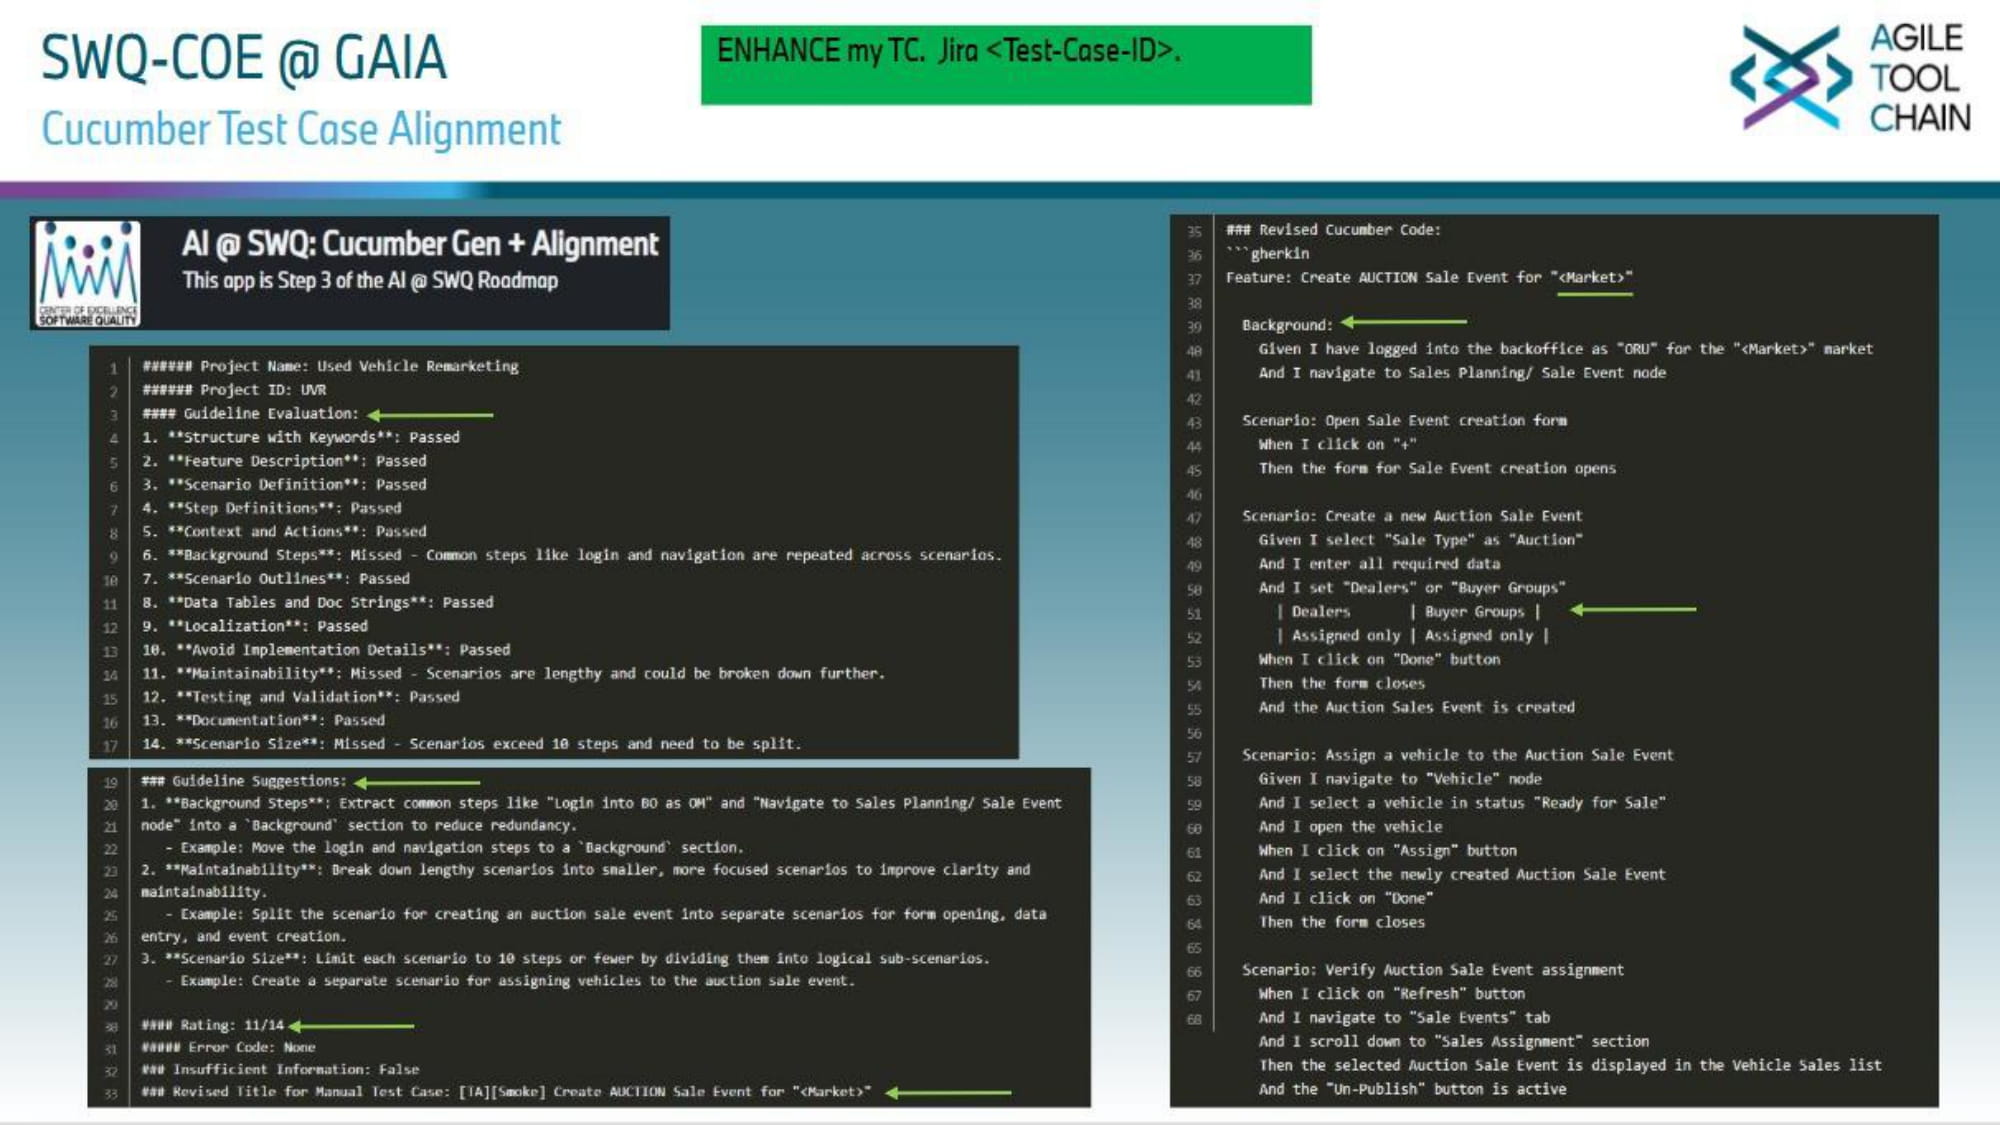The width and height of the screenshot is (2000, 1125).
Task: Click the green ENHANCE my TC banner
Action: pyautogui.click(x=1005, y=65)
